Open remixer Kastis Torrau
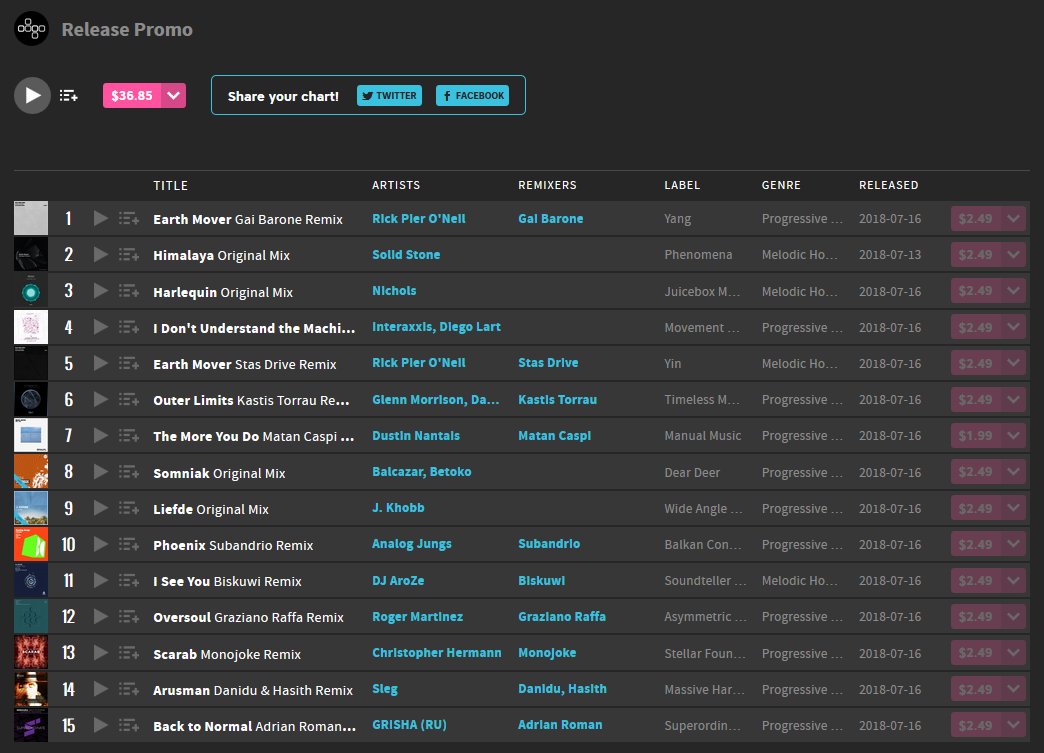Screen dimensions: 1044x753 [x=557, y=399]
